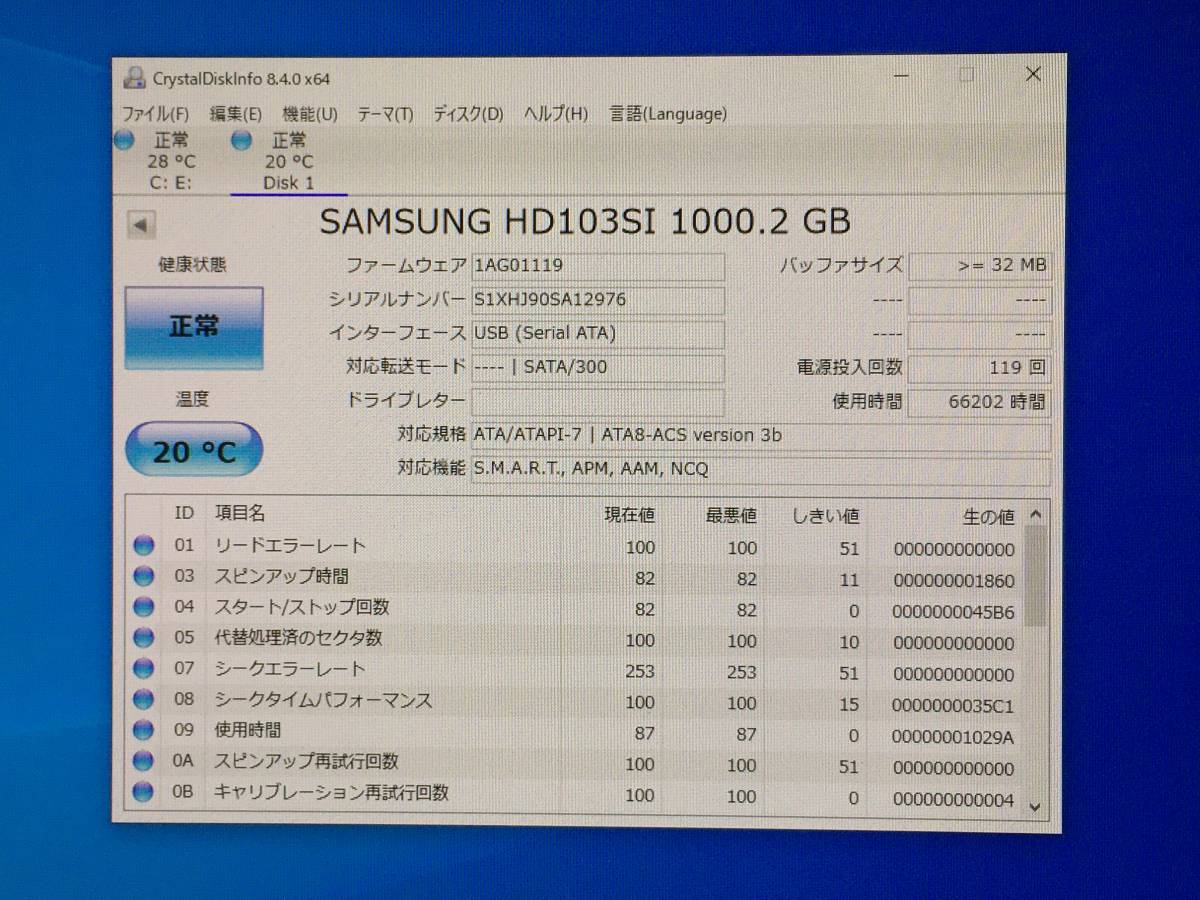This screenshot has width=1200, height=900.
Task: Select the キャリブレーション再試行回数 row
Action: 575,795
